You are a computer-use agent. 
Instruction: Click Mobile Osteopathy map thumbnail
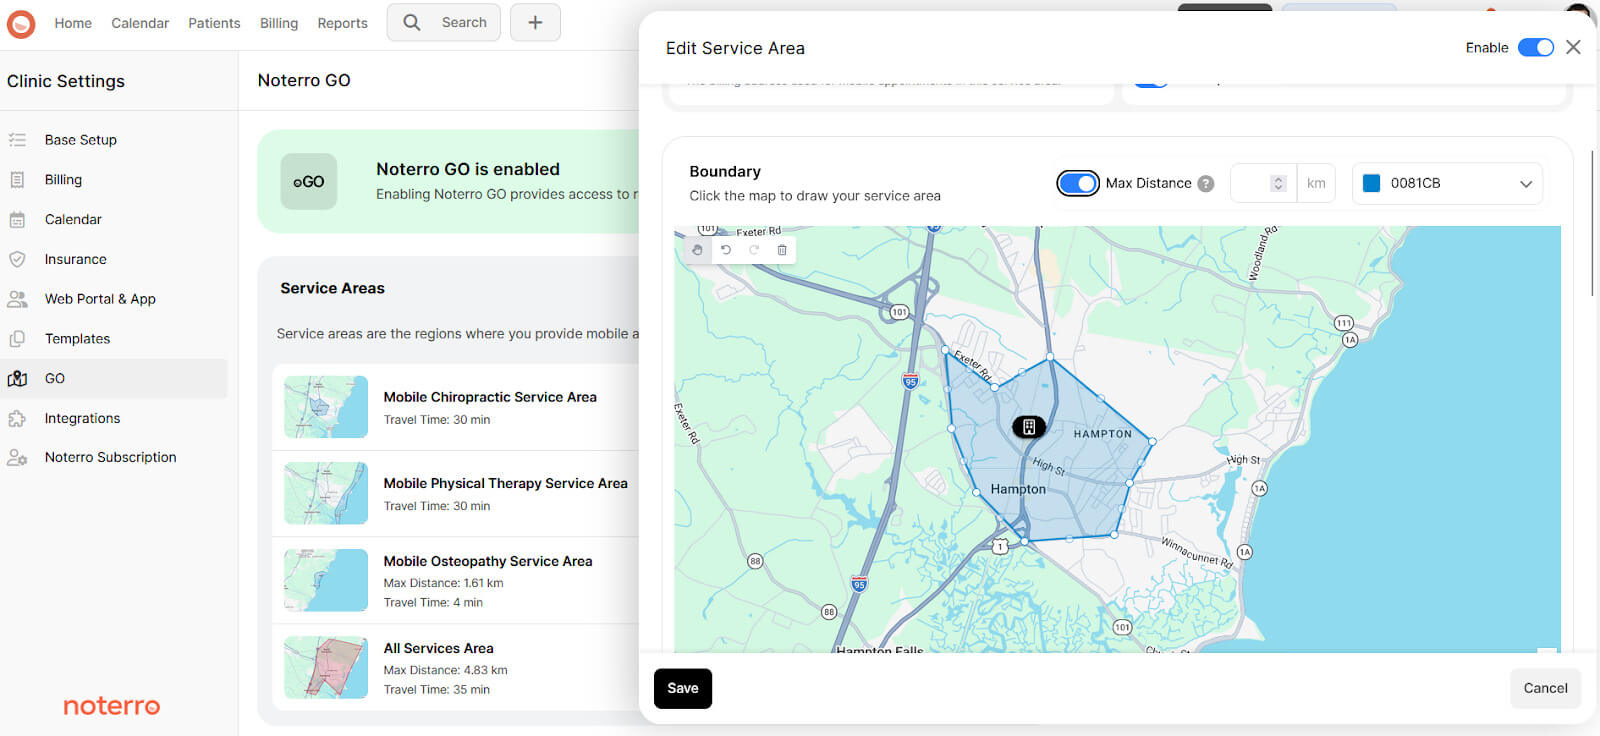click(326, 580)
